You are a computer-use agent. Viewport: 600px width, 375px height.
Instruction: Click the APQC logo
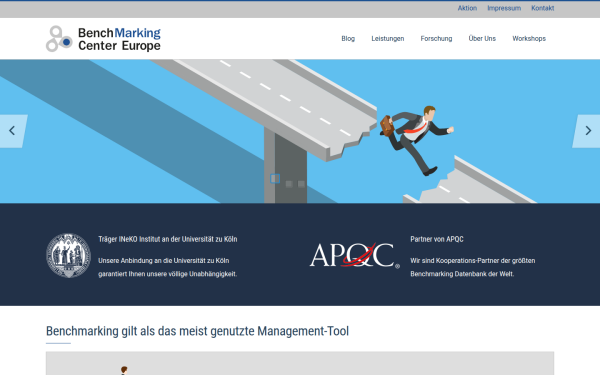354,255
